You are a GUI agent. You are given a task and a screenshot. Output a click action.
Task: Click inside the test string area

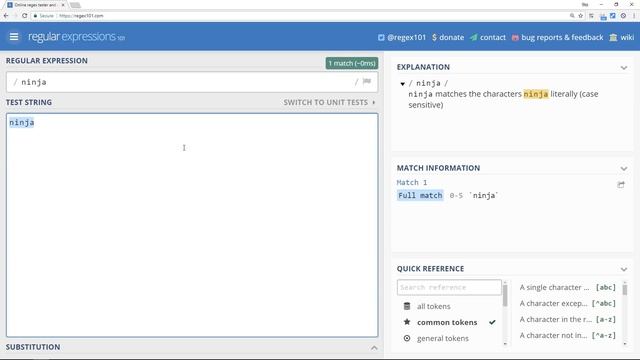[x=192, y=225]
